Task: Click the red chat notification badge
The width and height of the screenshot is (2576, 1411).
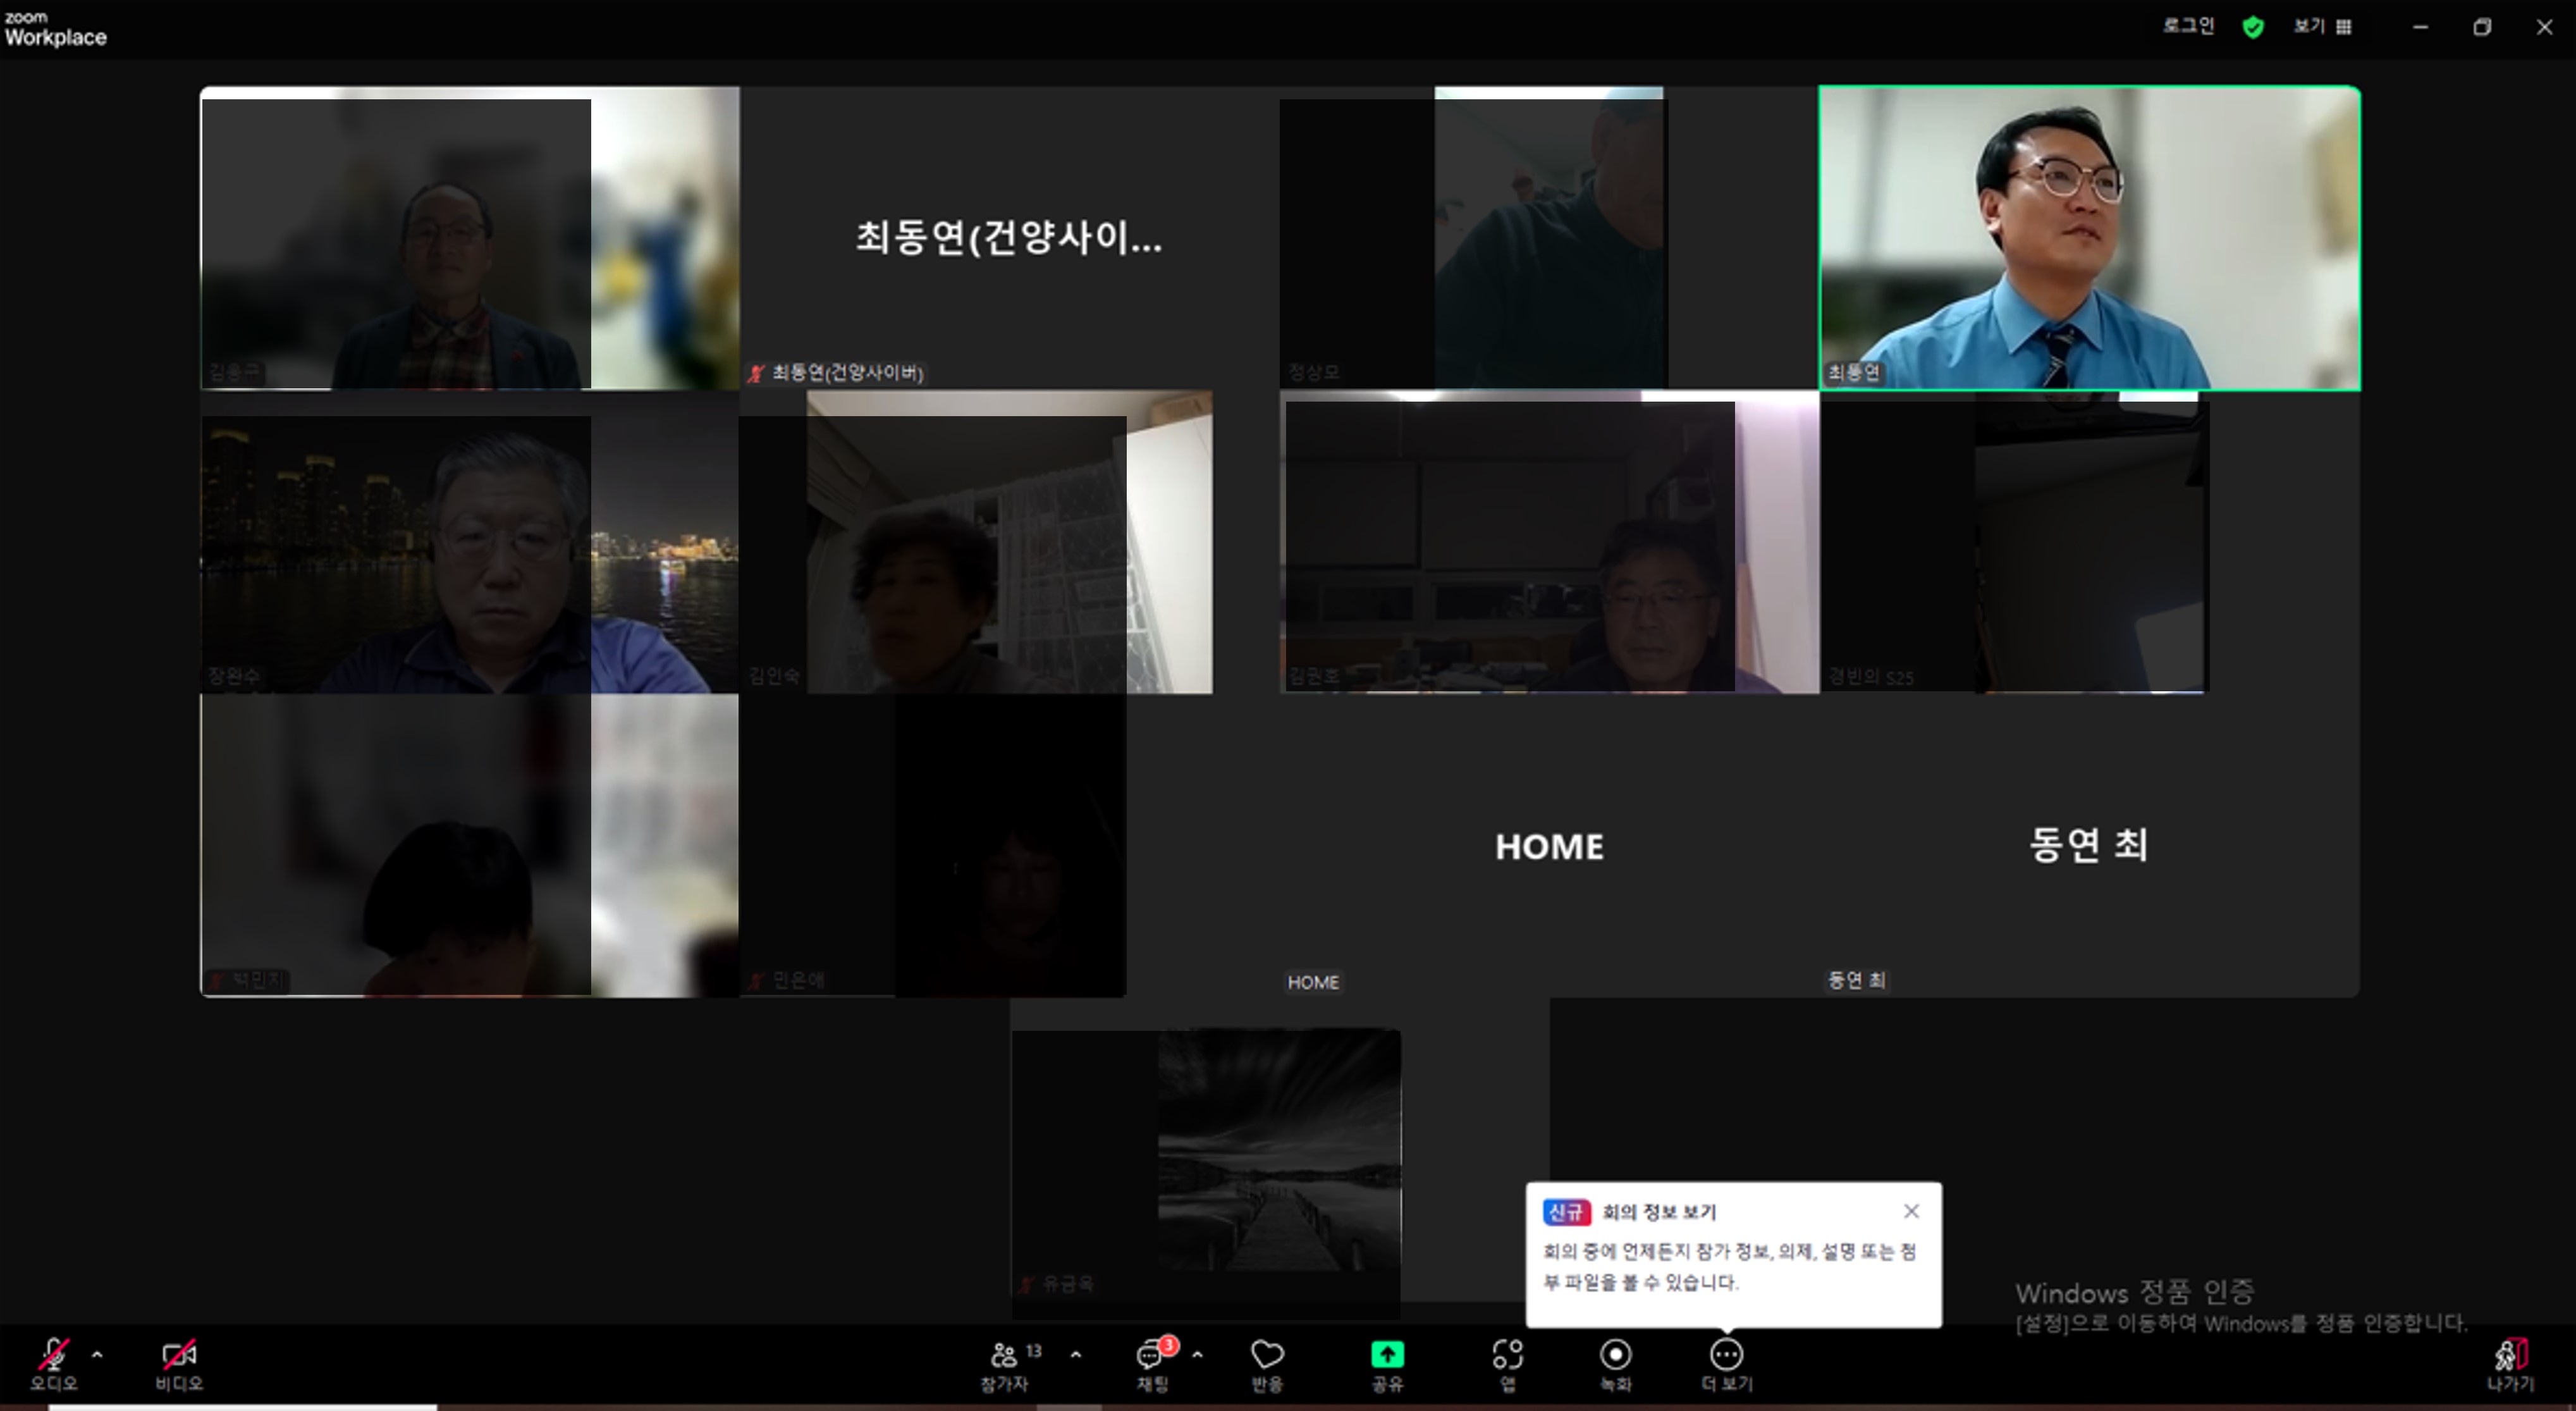Action: click(x=1168, y=1345)
